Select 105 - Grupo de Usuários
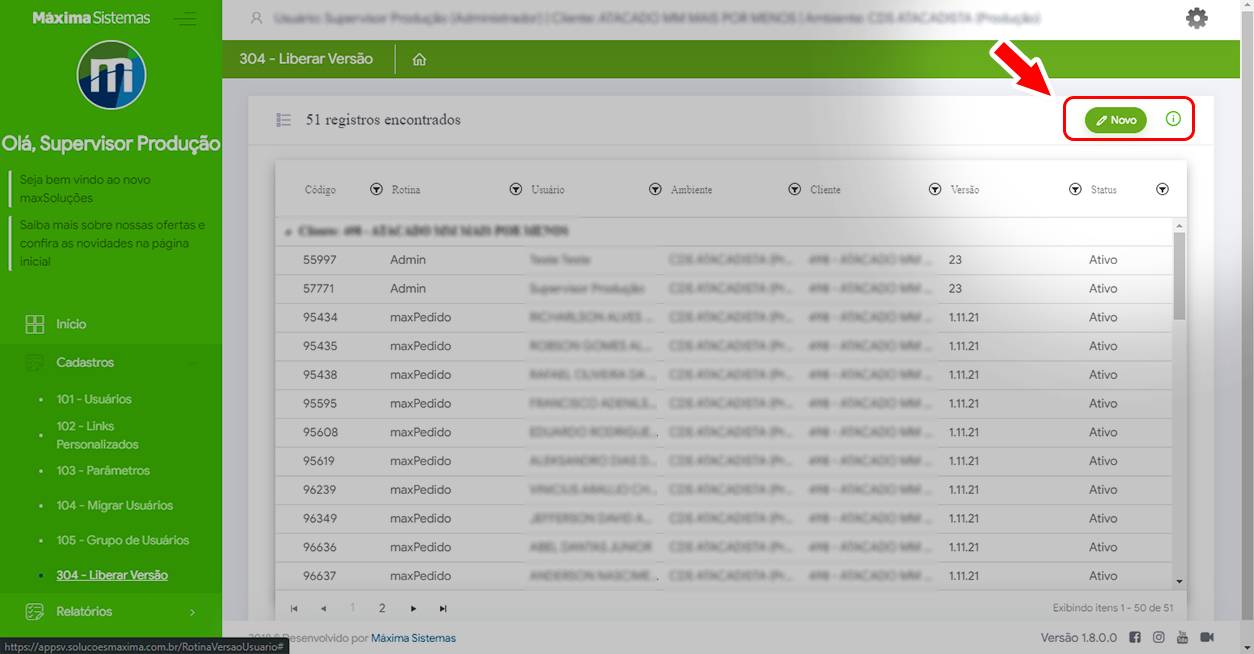The width and height of the screenshot is (1254, 654). click(x=122, y=540)
